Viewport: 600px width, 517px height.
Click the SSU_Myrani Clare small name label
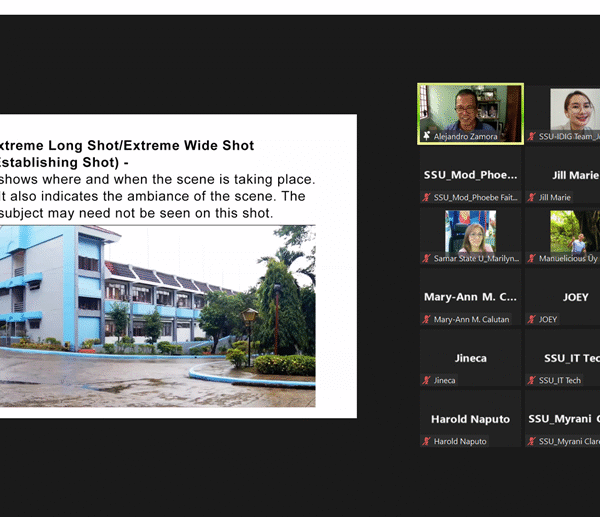point(569,441)
